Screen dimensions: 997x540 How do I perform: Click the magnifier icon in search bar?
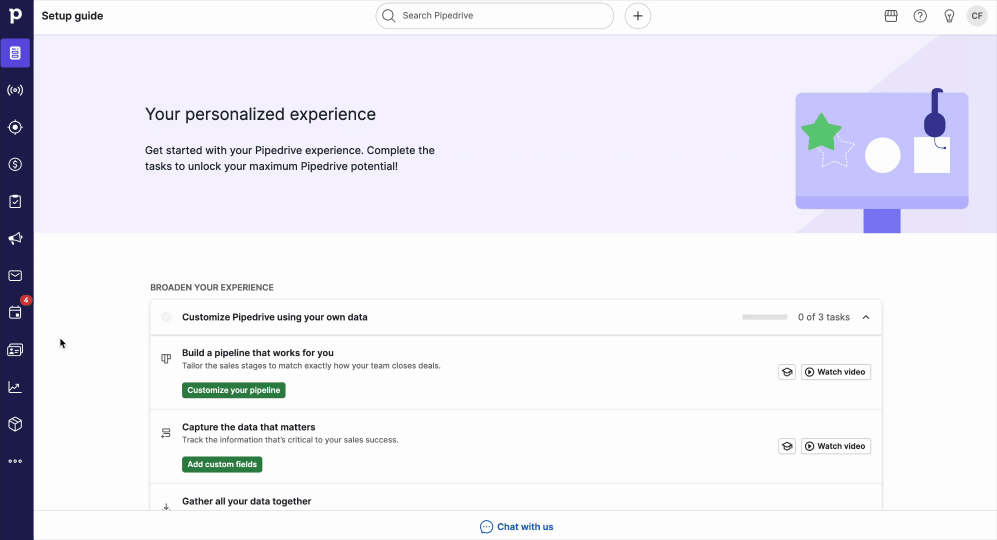pyautogui.click(x=388, y=16)
